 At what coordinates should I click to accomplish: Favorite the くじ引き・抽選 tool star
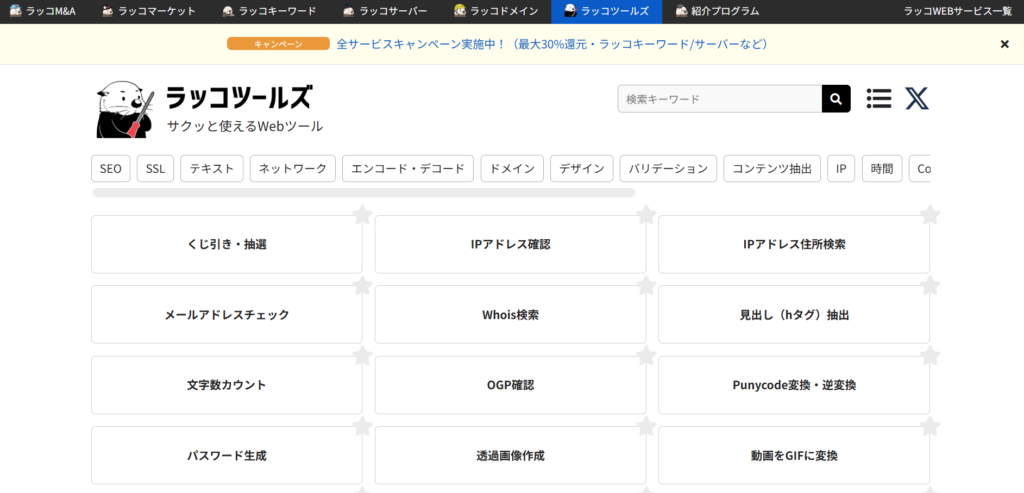coord(362,214)
